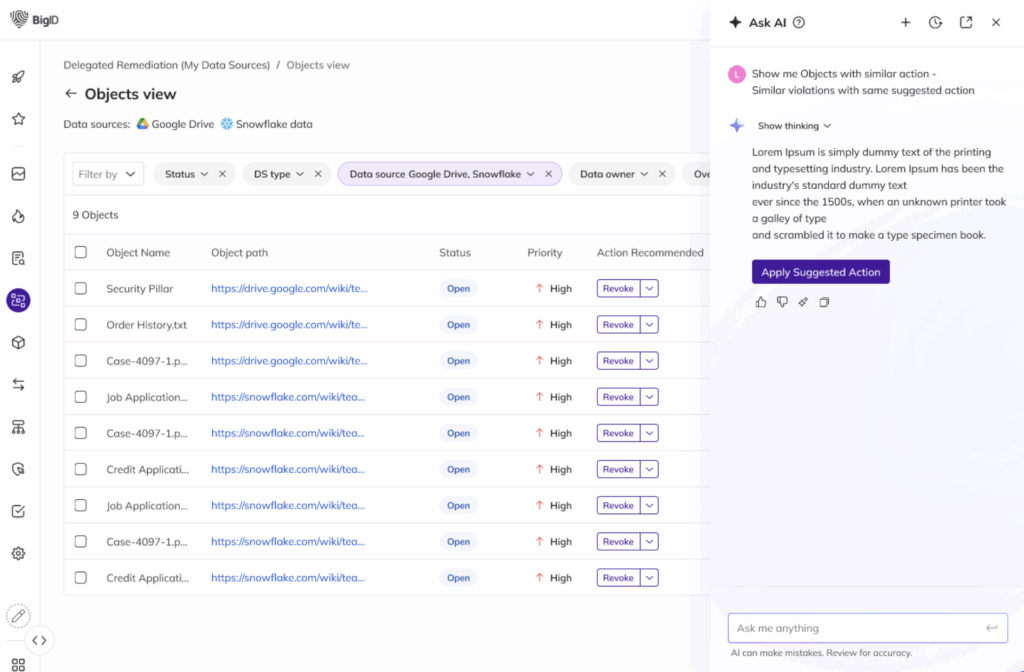
Task: Select the Order History.txt checkbox
Action: pos(81,325)
